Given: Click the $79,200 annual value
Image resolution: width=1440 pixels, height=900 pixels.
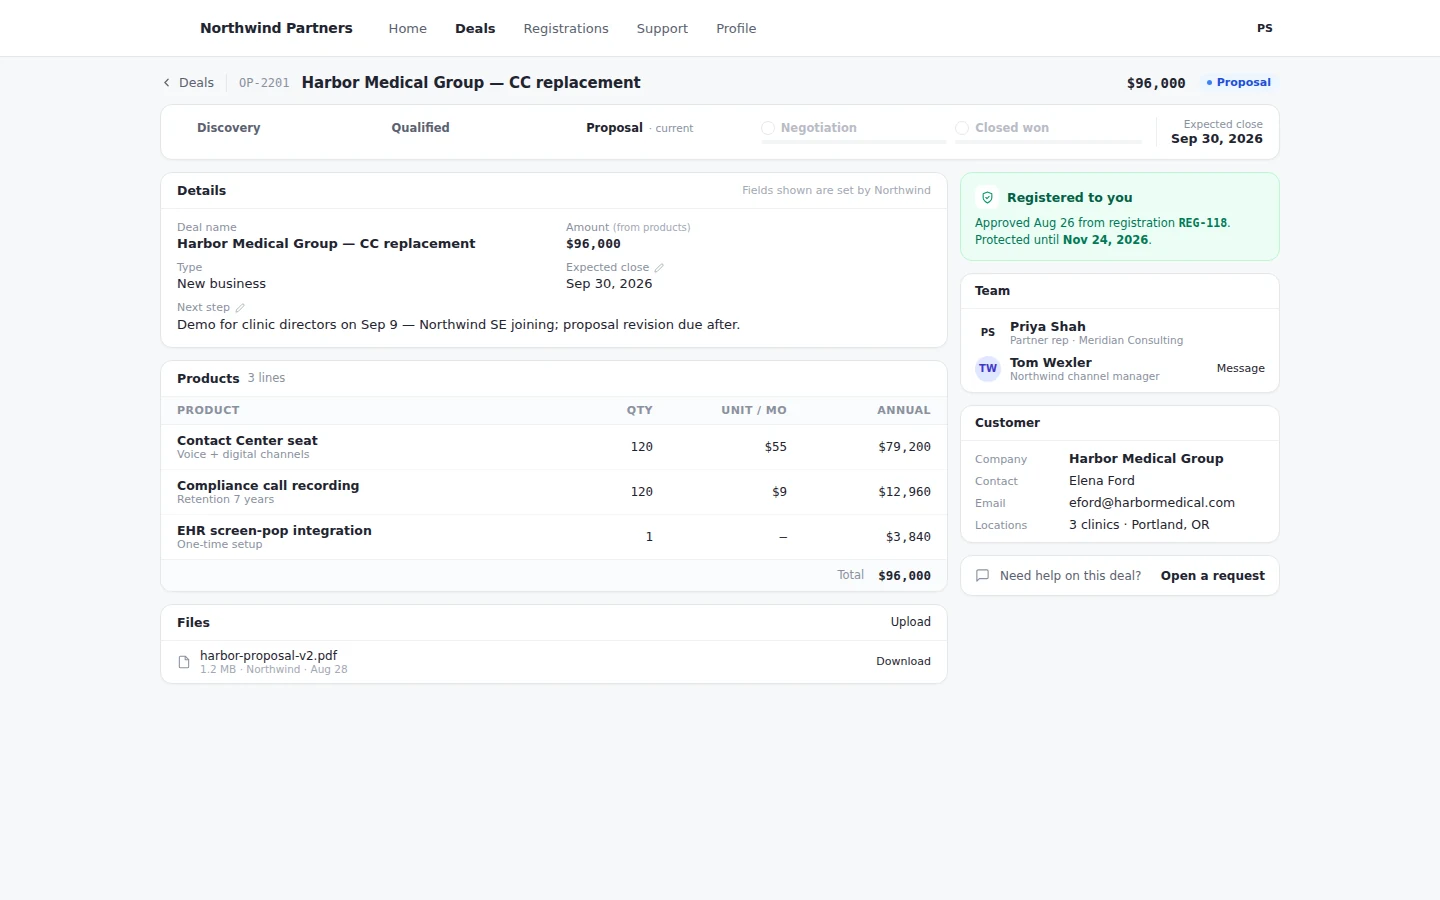Looking at the screenshot, I should pyautogui.click(x=904, y=447).
